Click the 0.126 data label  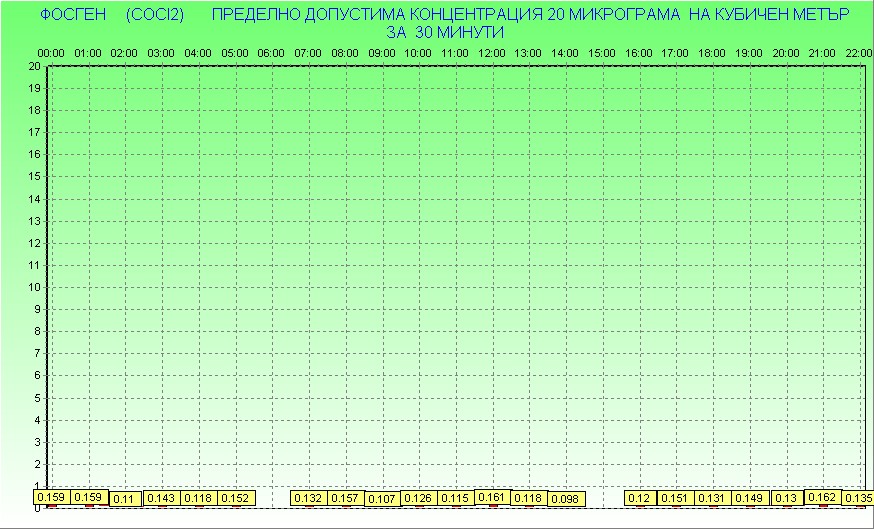(x=418, y=498)
